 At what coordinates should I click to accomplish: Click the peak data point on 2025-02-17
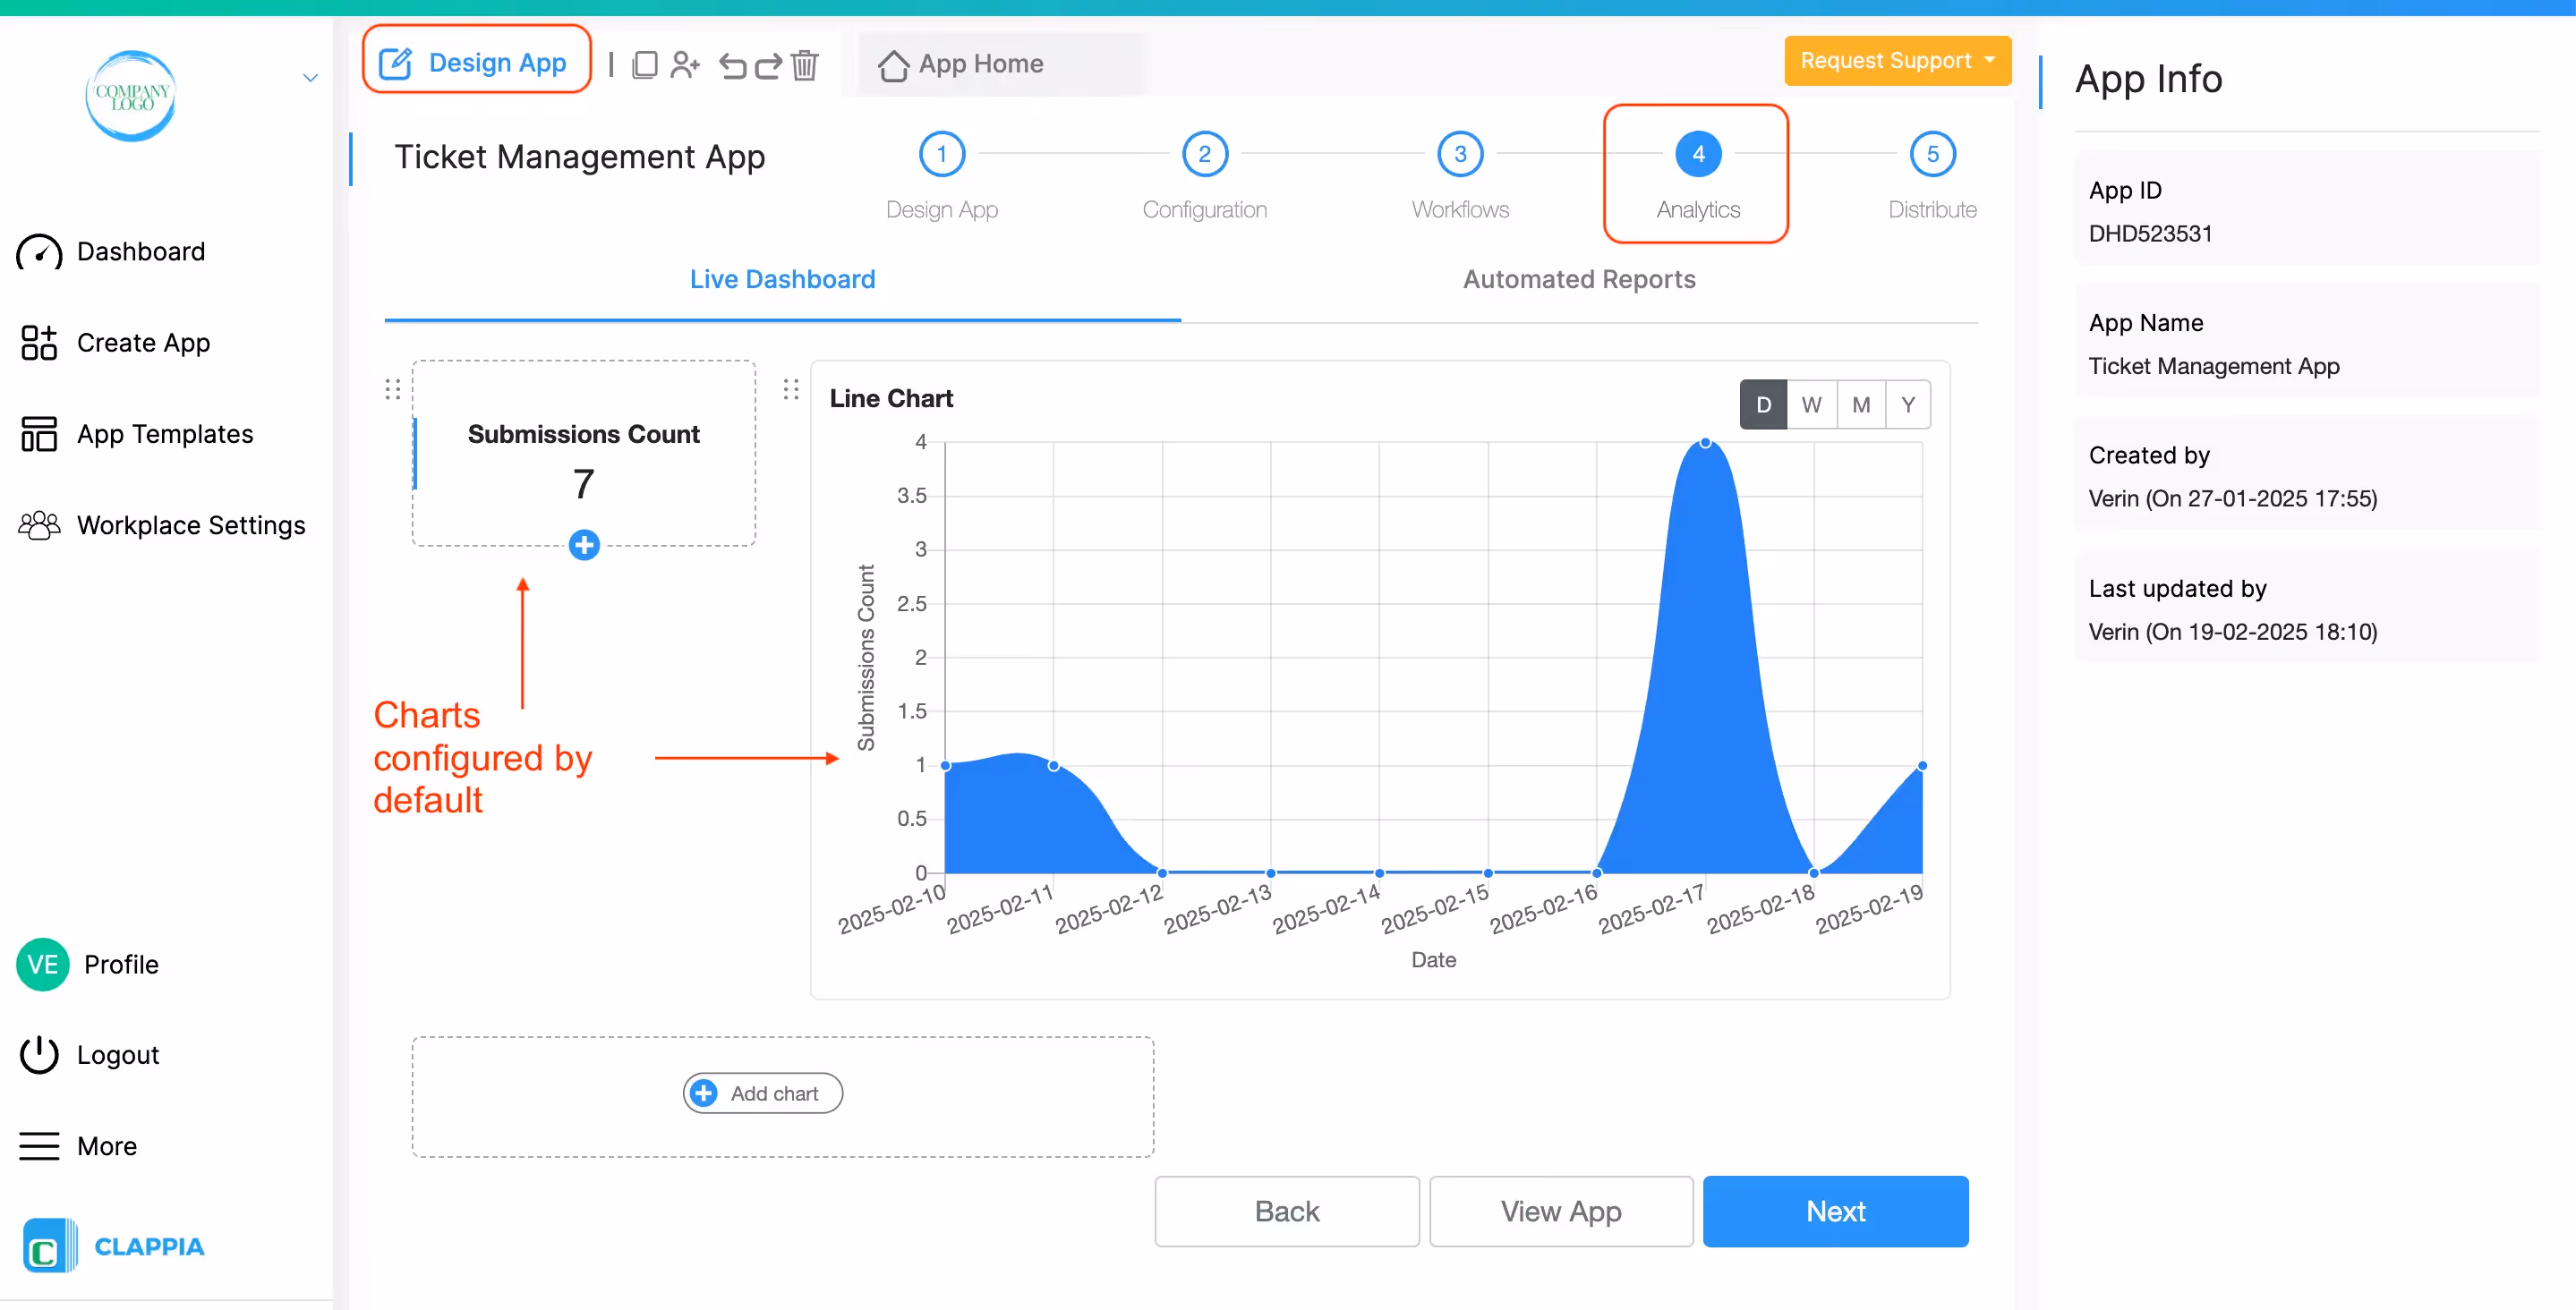click(1705, 443)
